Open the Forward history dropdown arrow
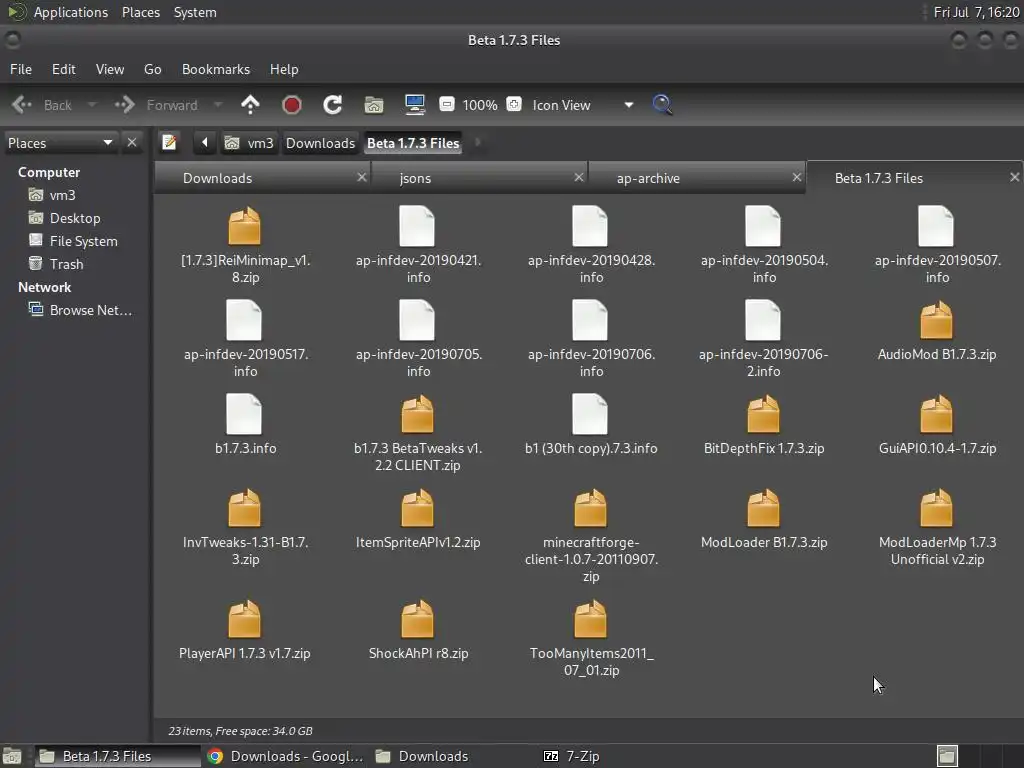Screen dimensions: 1024x768 pos(218,104)
